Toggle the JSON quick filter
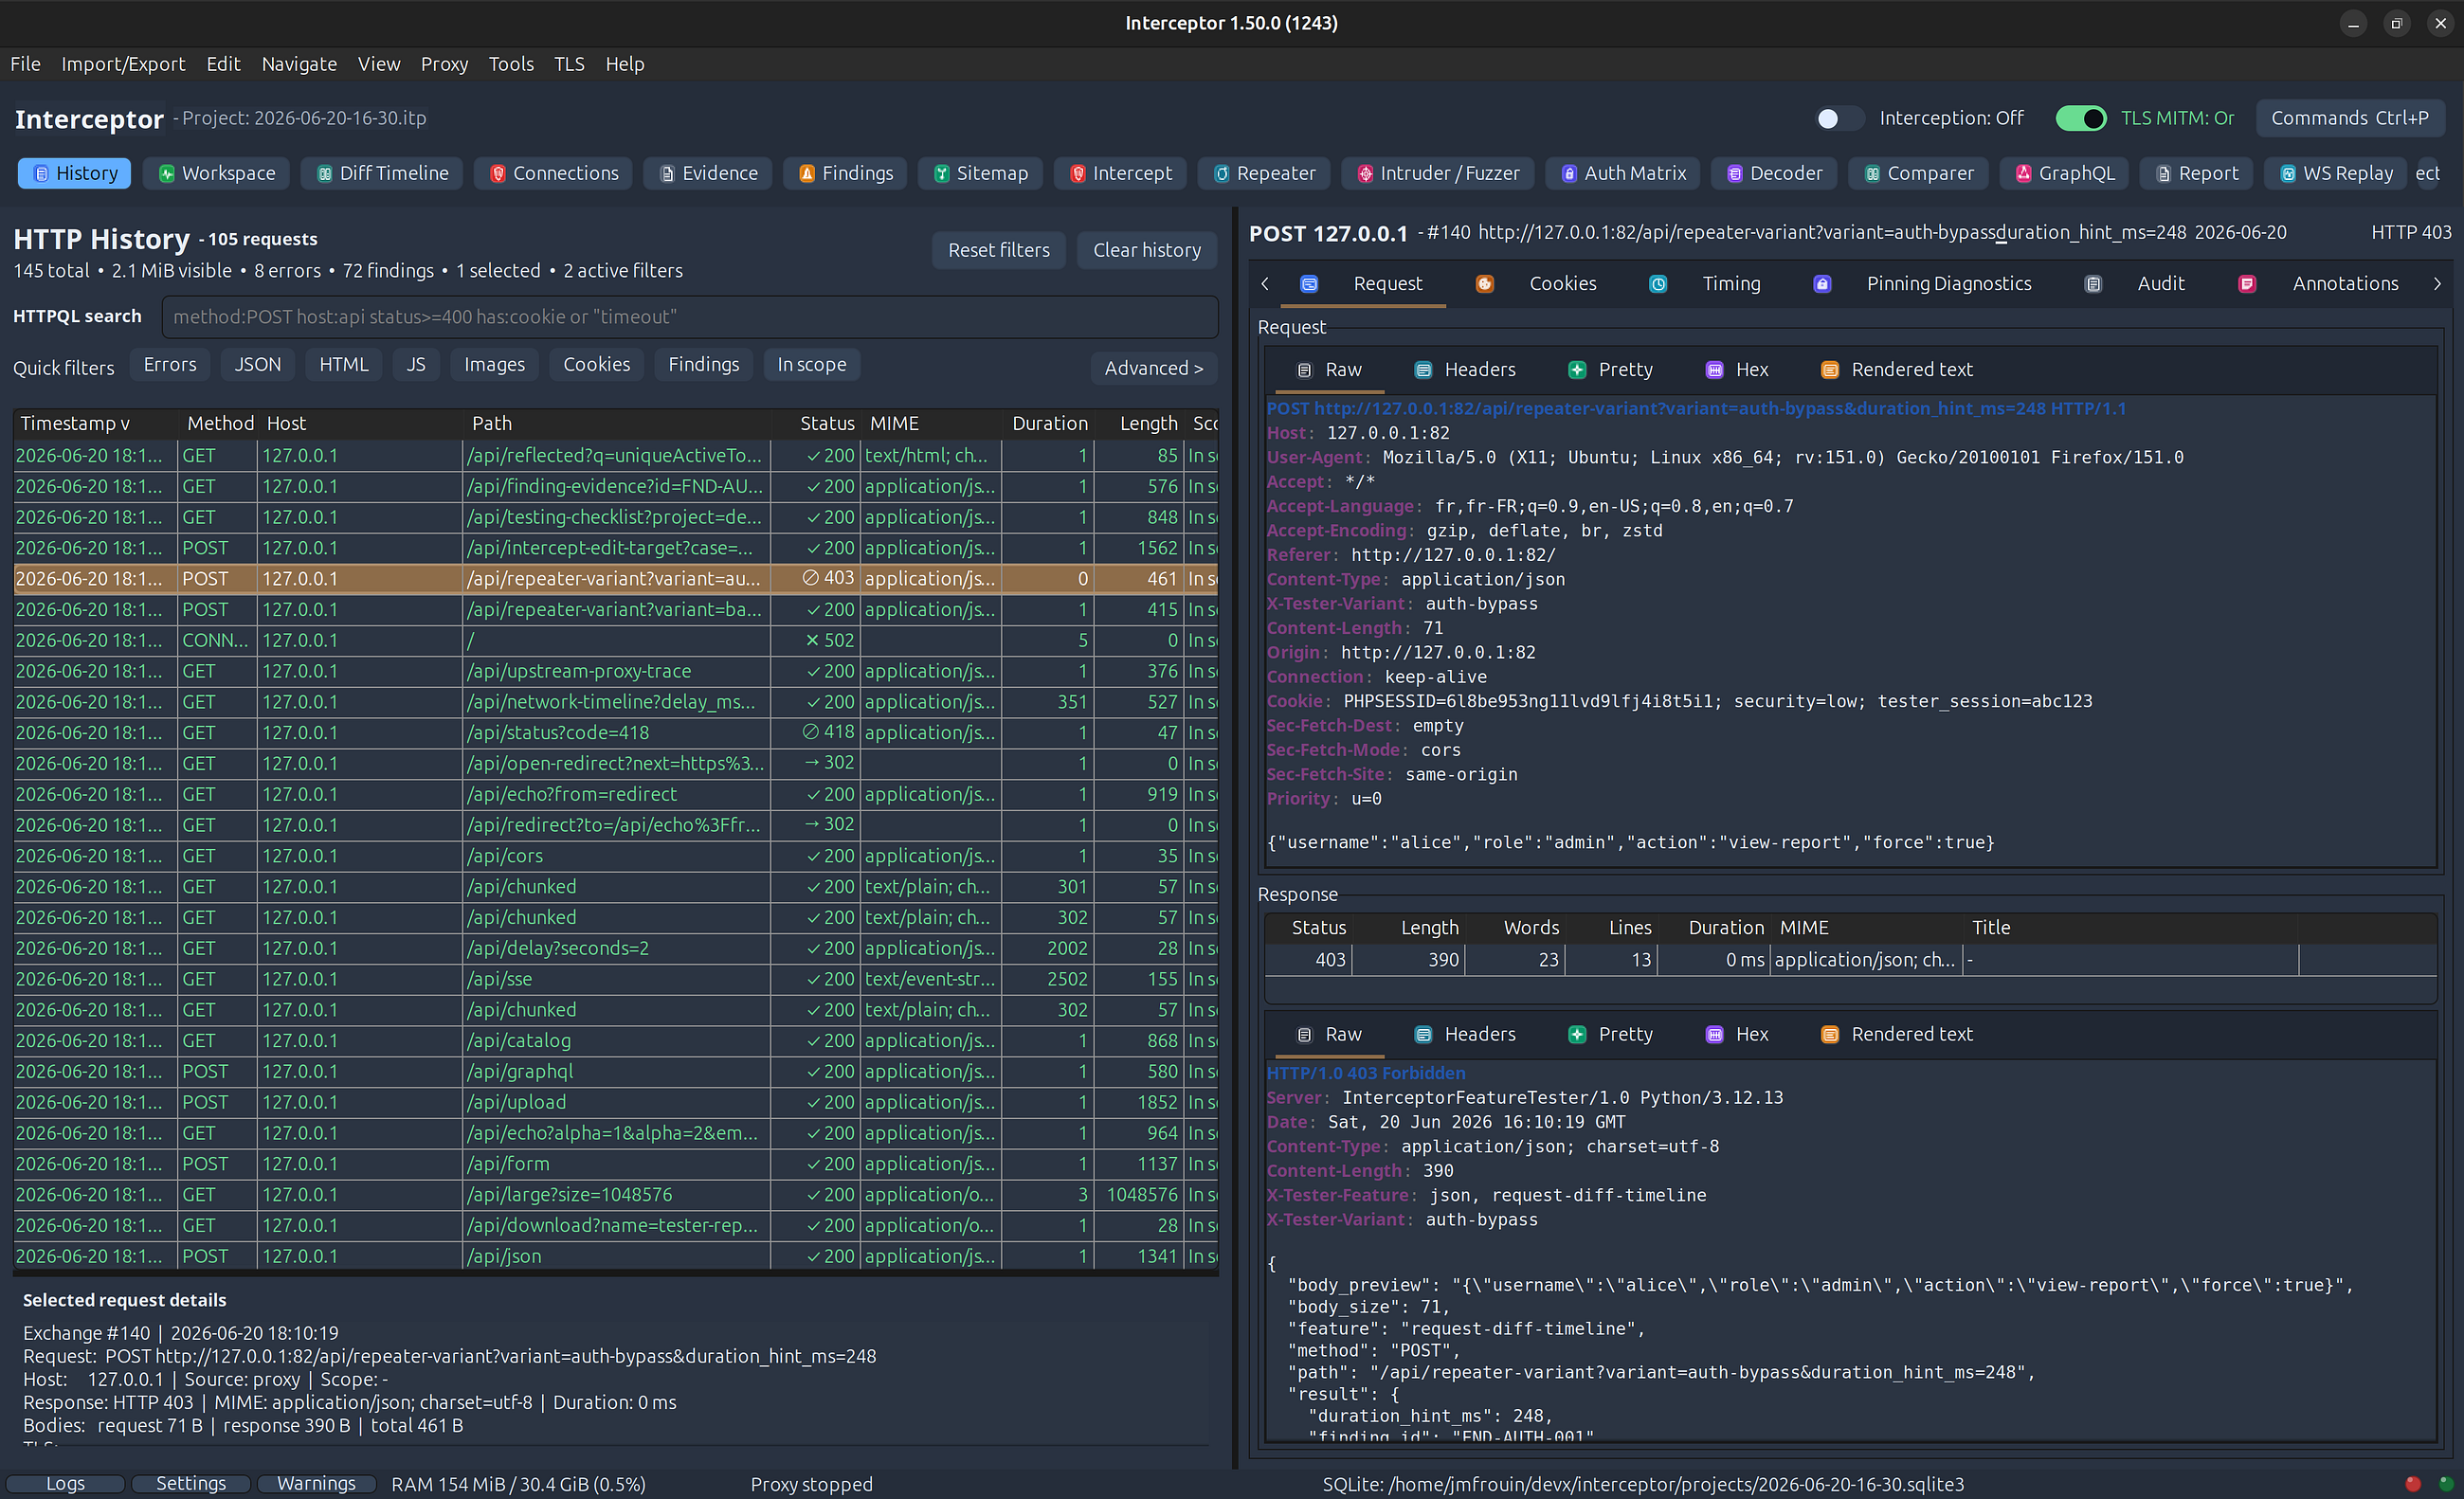 (258, 365)
